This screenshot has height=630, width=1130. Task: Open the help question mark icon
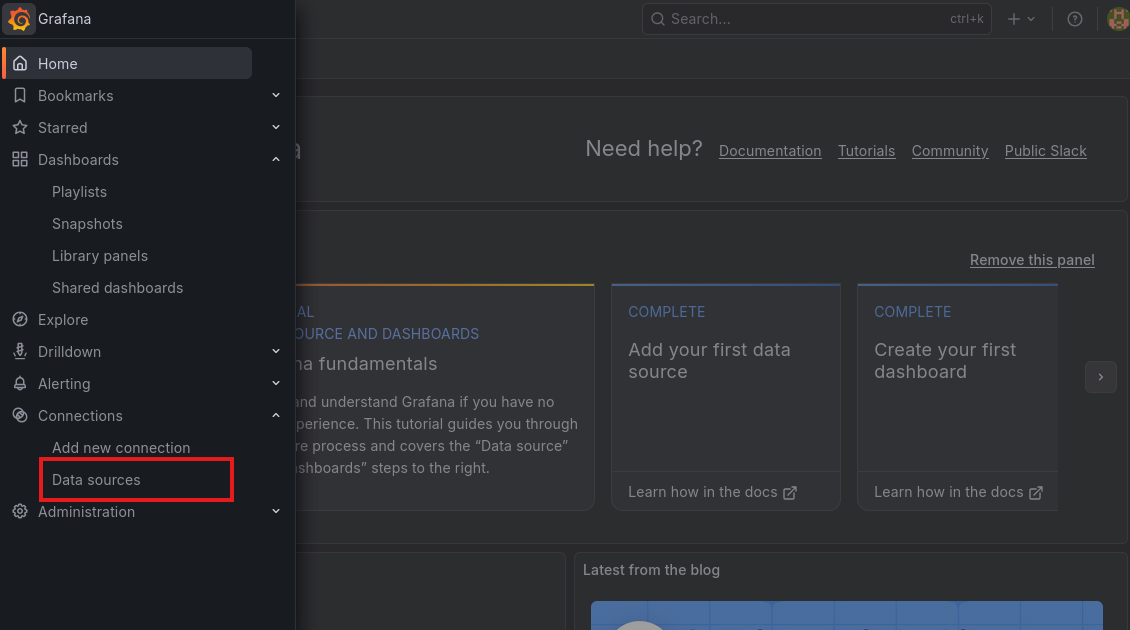(1075, 19)
